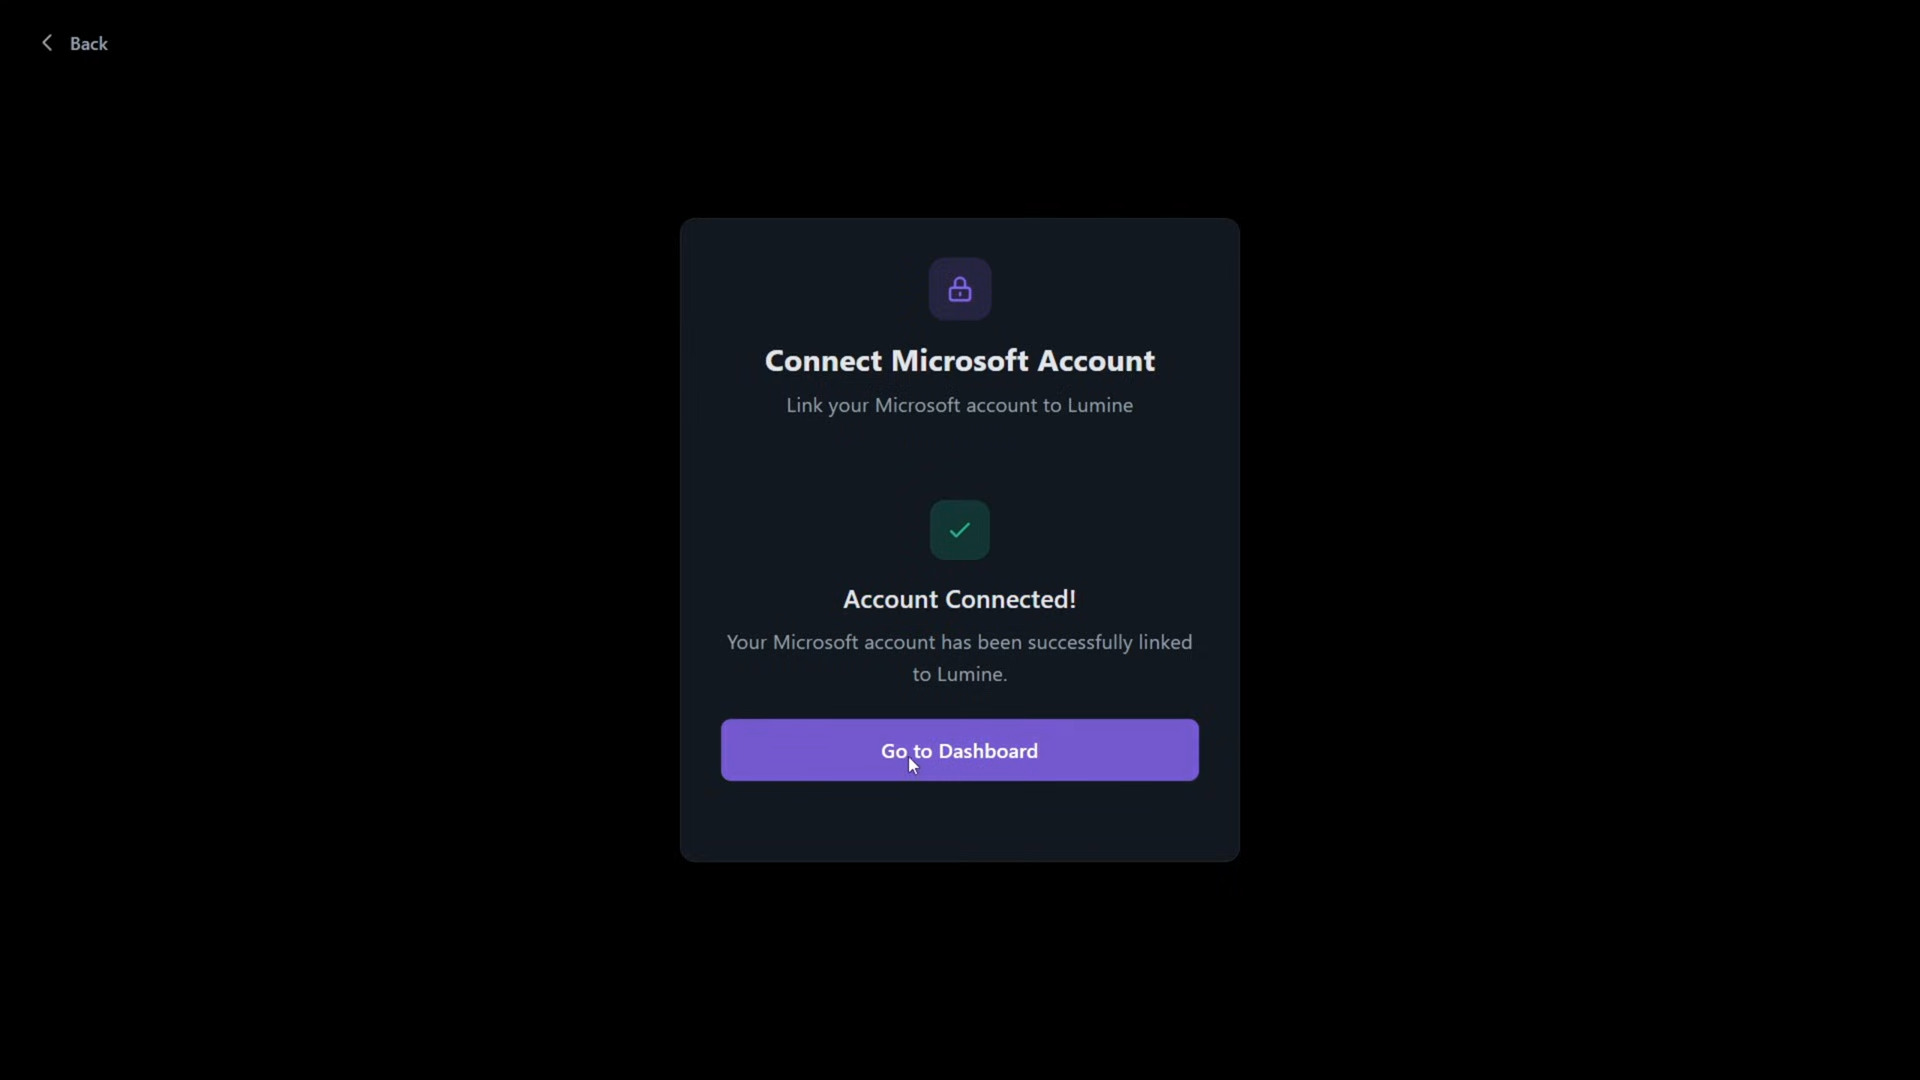This screenshot has height=1080, width=1920.
Task: Click the Link your Microsoft account subtitle
Action: tap(960, 405)
